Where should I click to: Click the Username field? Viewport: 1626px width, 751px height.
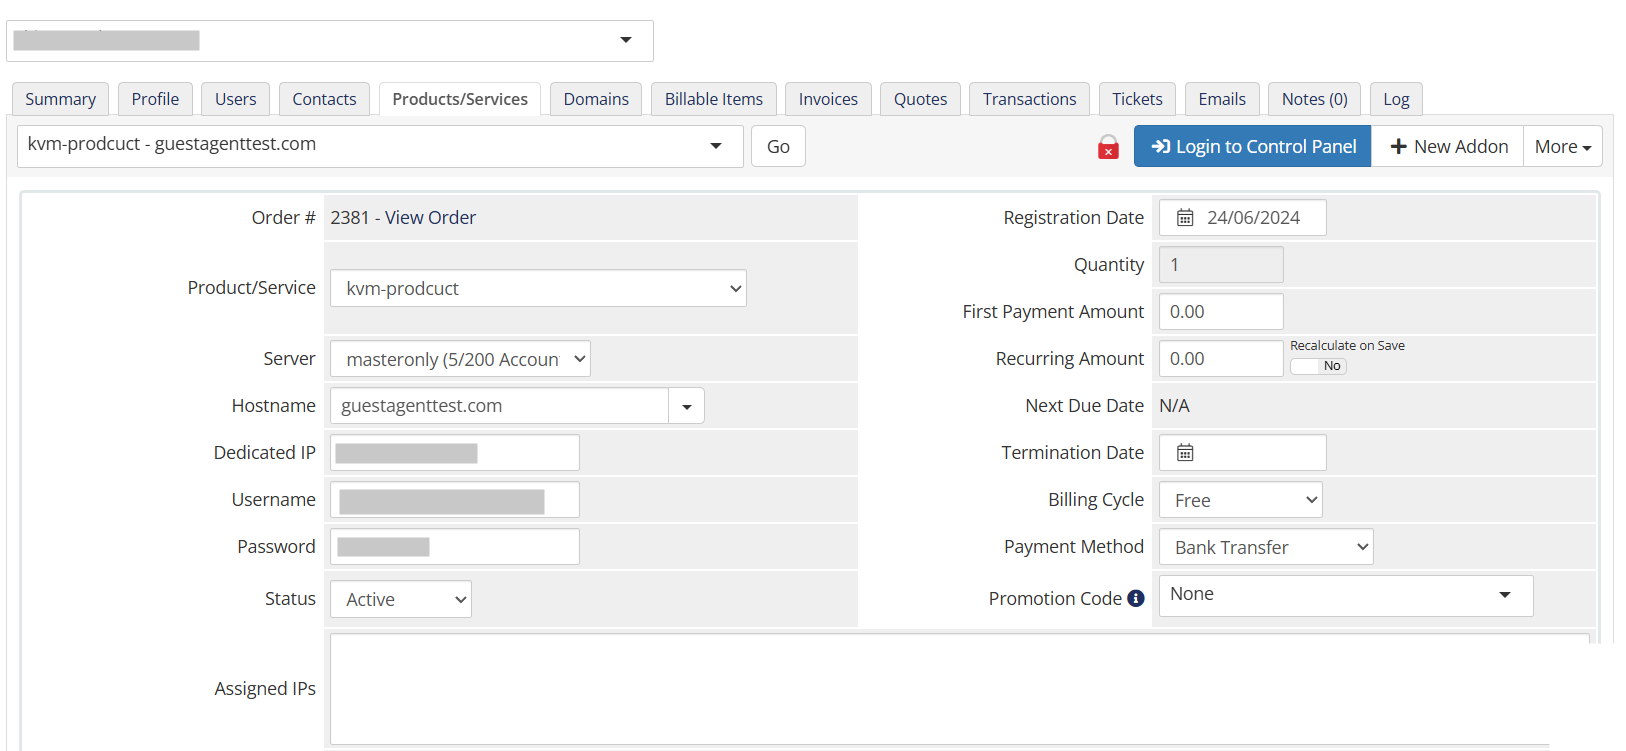(455, 500)
